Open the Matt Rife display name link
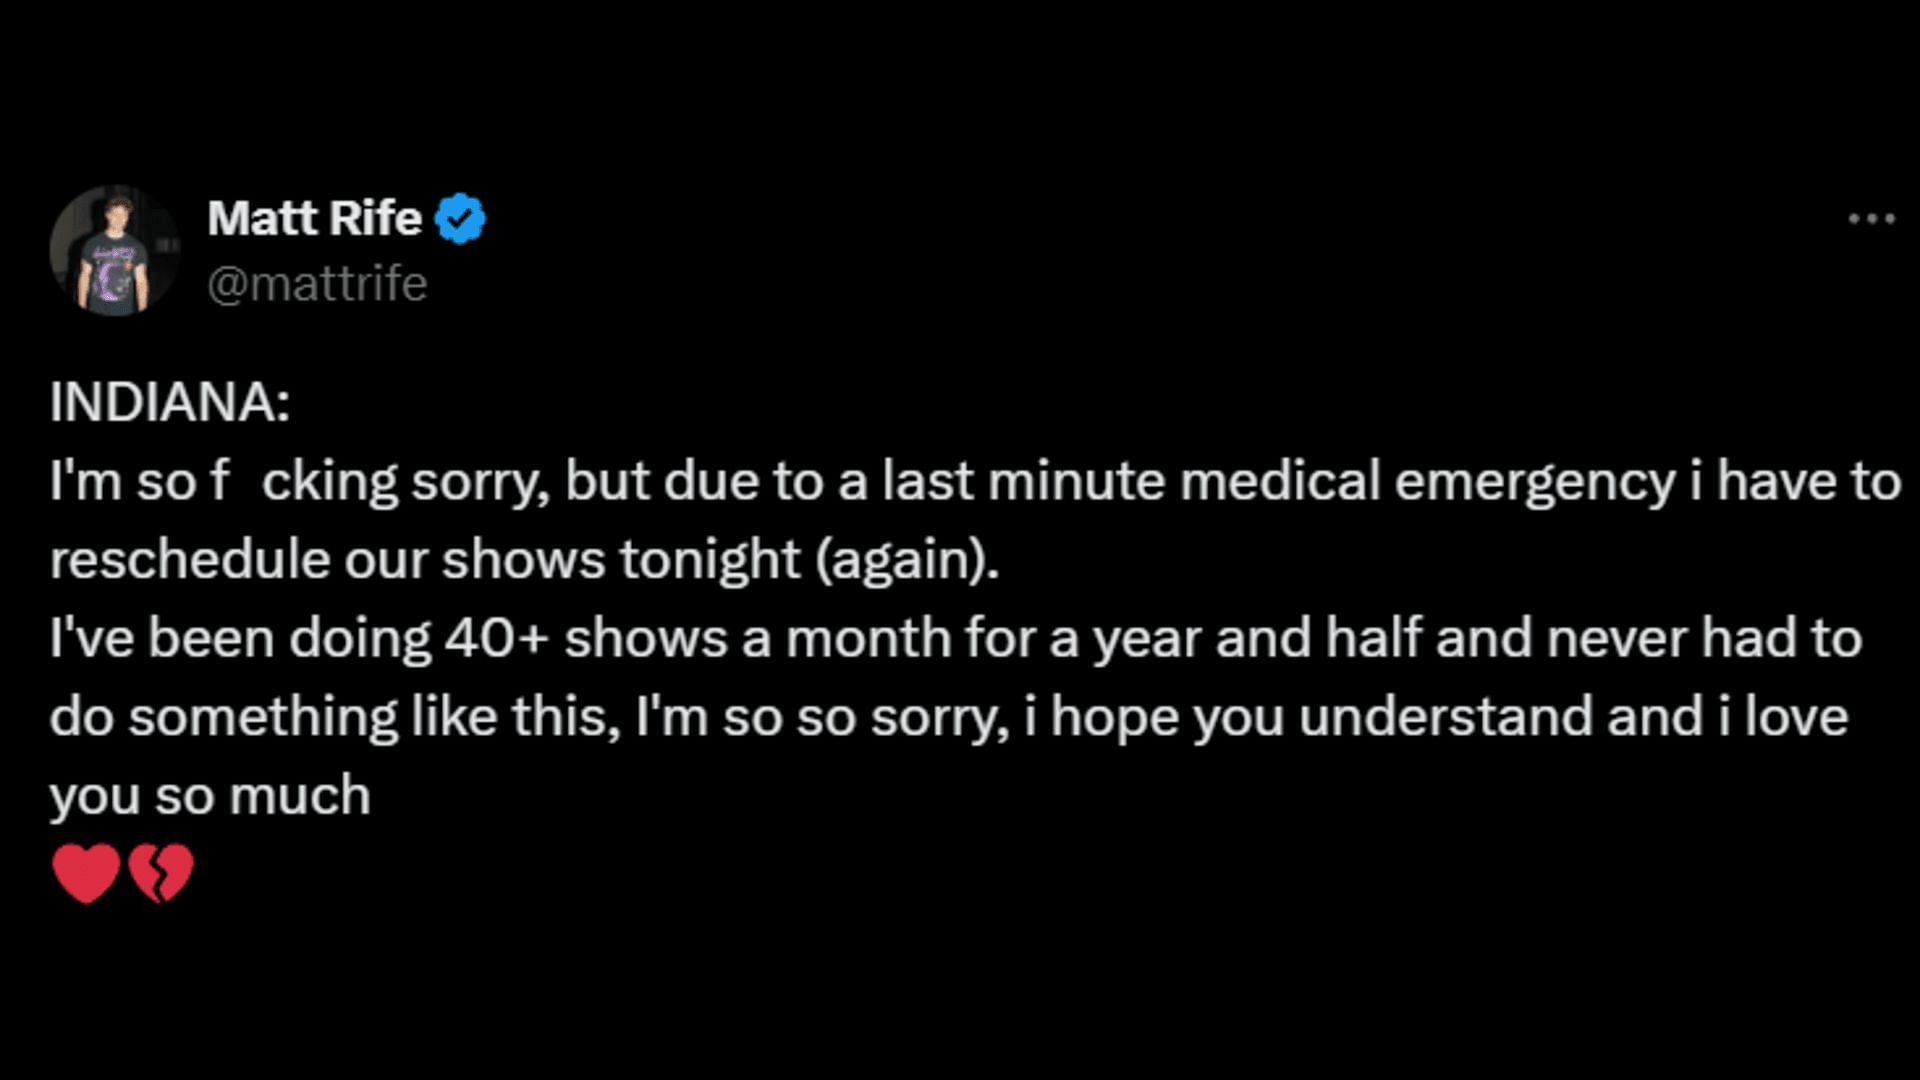Image resolution: width=1920 pixels, height=1080 pixels. pos(314,218)
